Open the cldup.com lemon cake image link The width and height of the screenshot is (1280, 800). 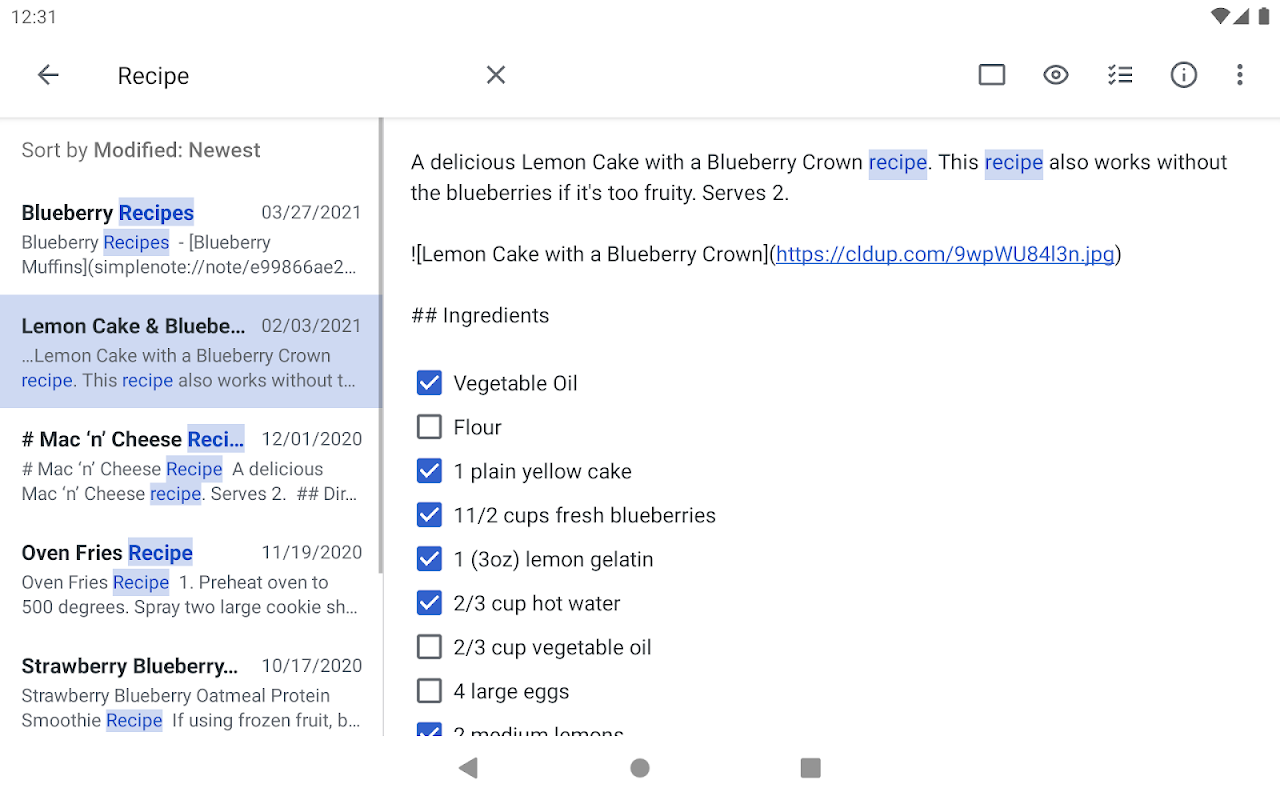click(944, 254)
